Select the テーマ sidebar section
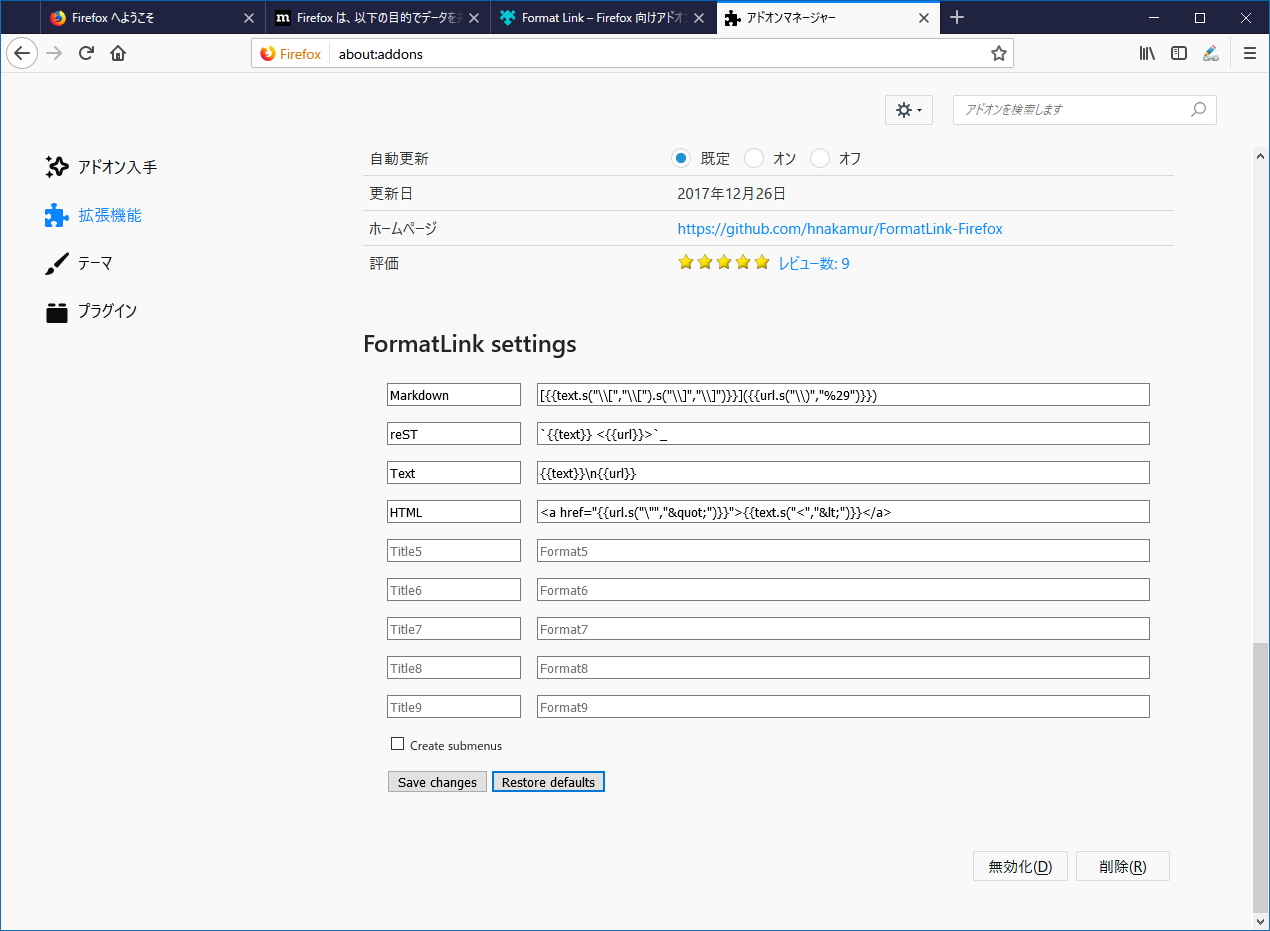This screenshot has width=1270, height=931. click(x=92, y=263)
